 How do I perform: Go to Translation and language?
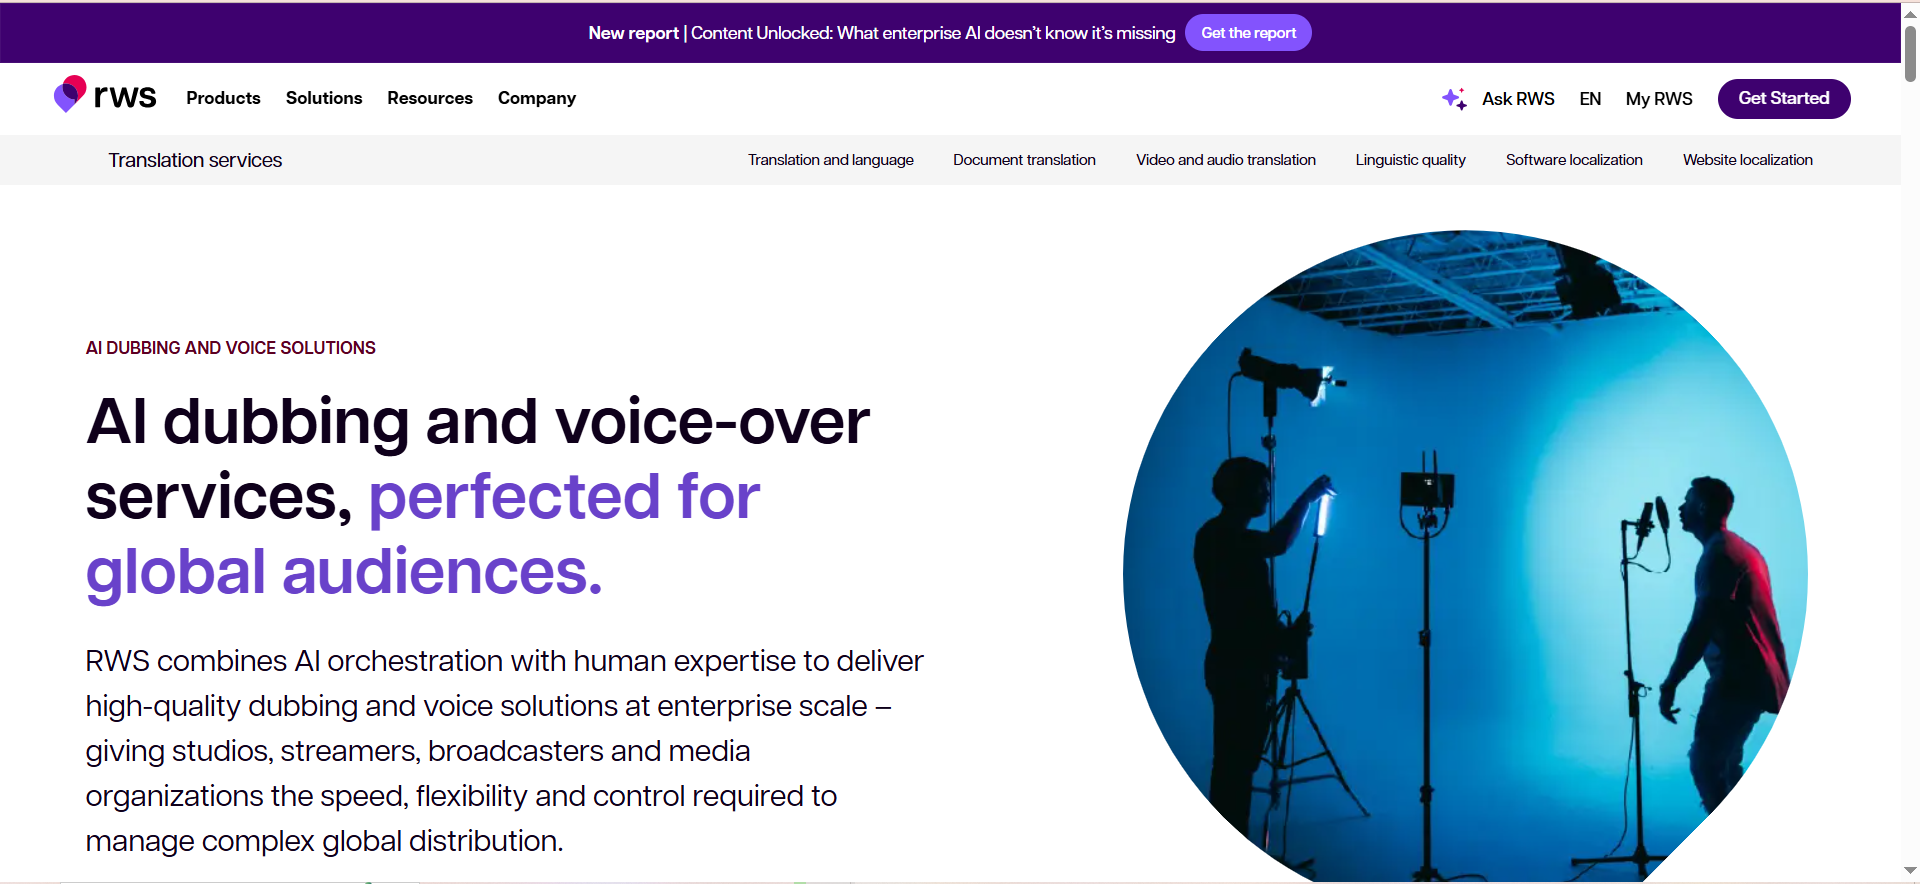tap(831, 160)
